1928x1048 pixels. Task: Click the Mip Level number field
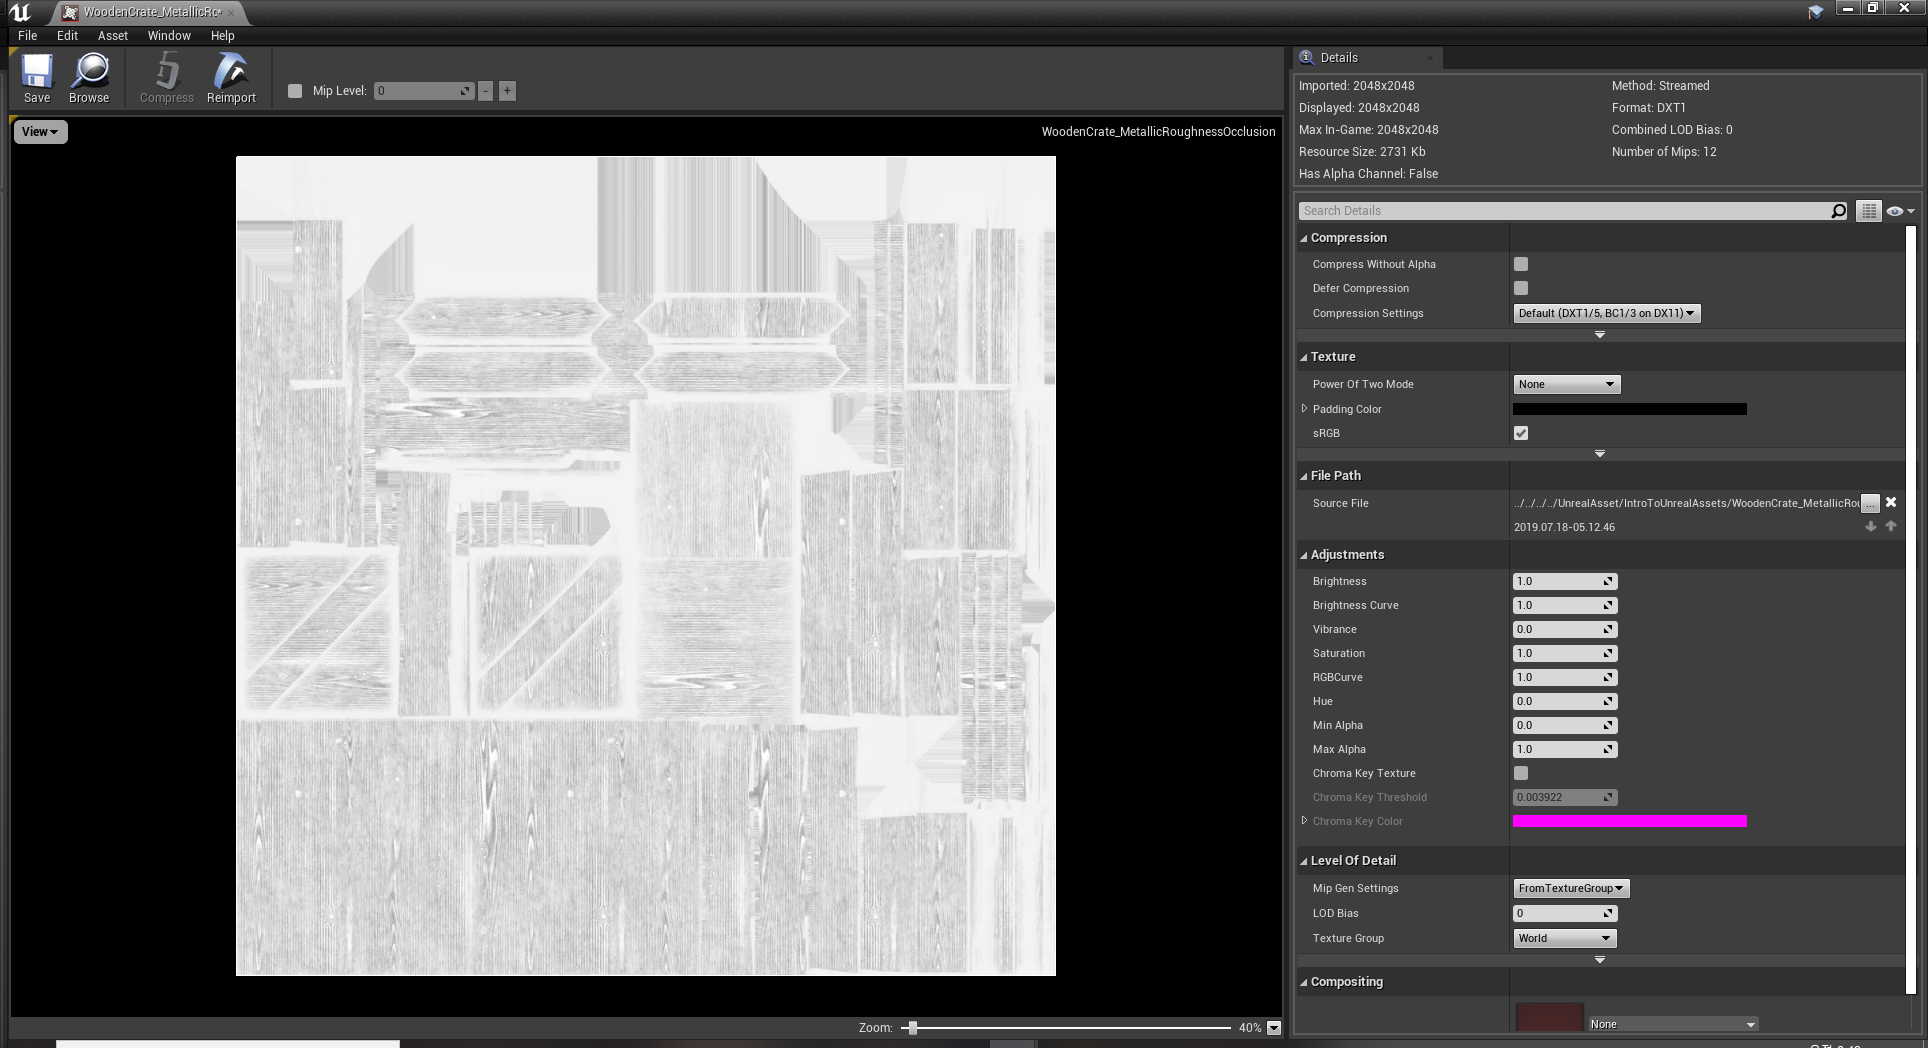tap(424, 91)
